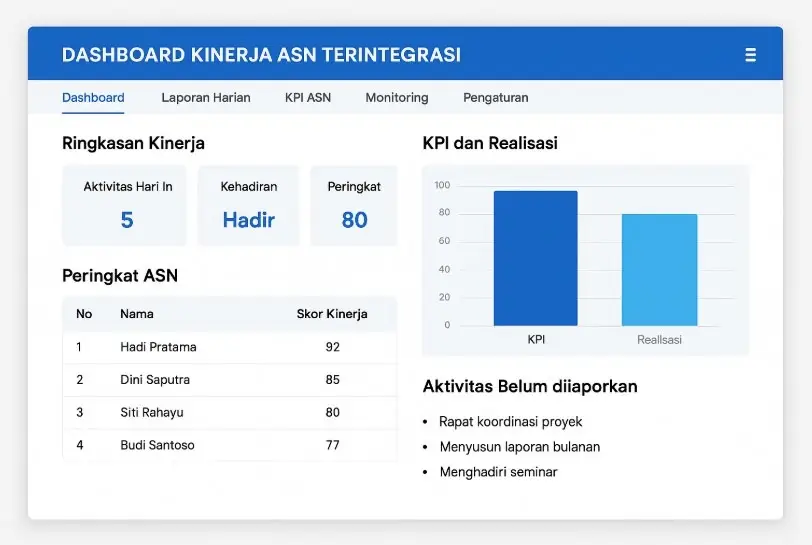Click the Peringkat 80 card

(354, 205)
